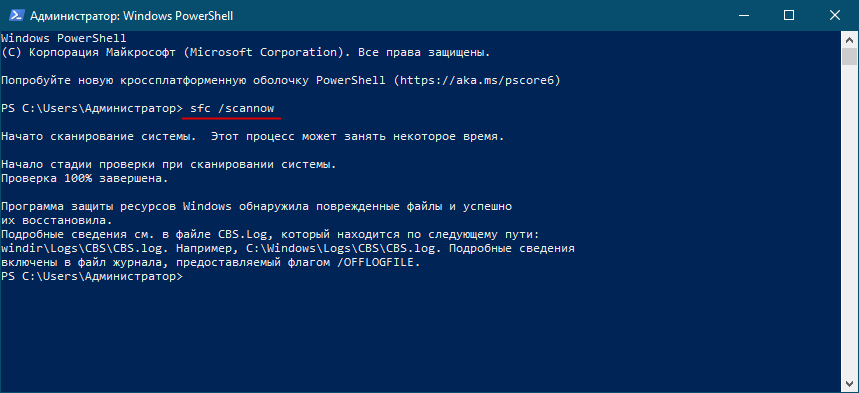Image resolution: width=859 pixels, height=393 pixels.
Task: Click the 'Начато сканирование системы' line
Action: click(x=98, y=136)
